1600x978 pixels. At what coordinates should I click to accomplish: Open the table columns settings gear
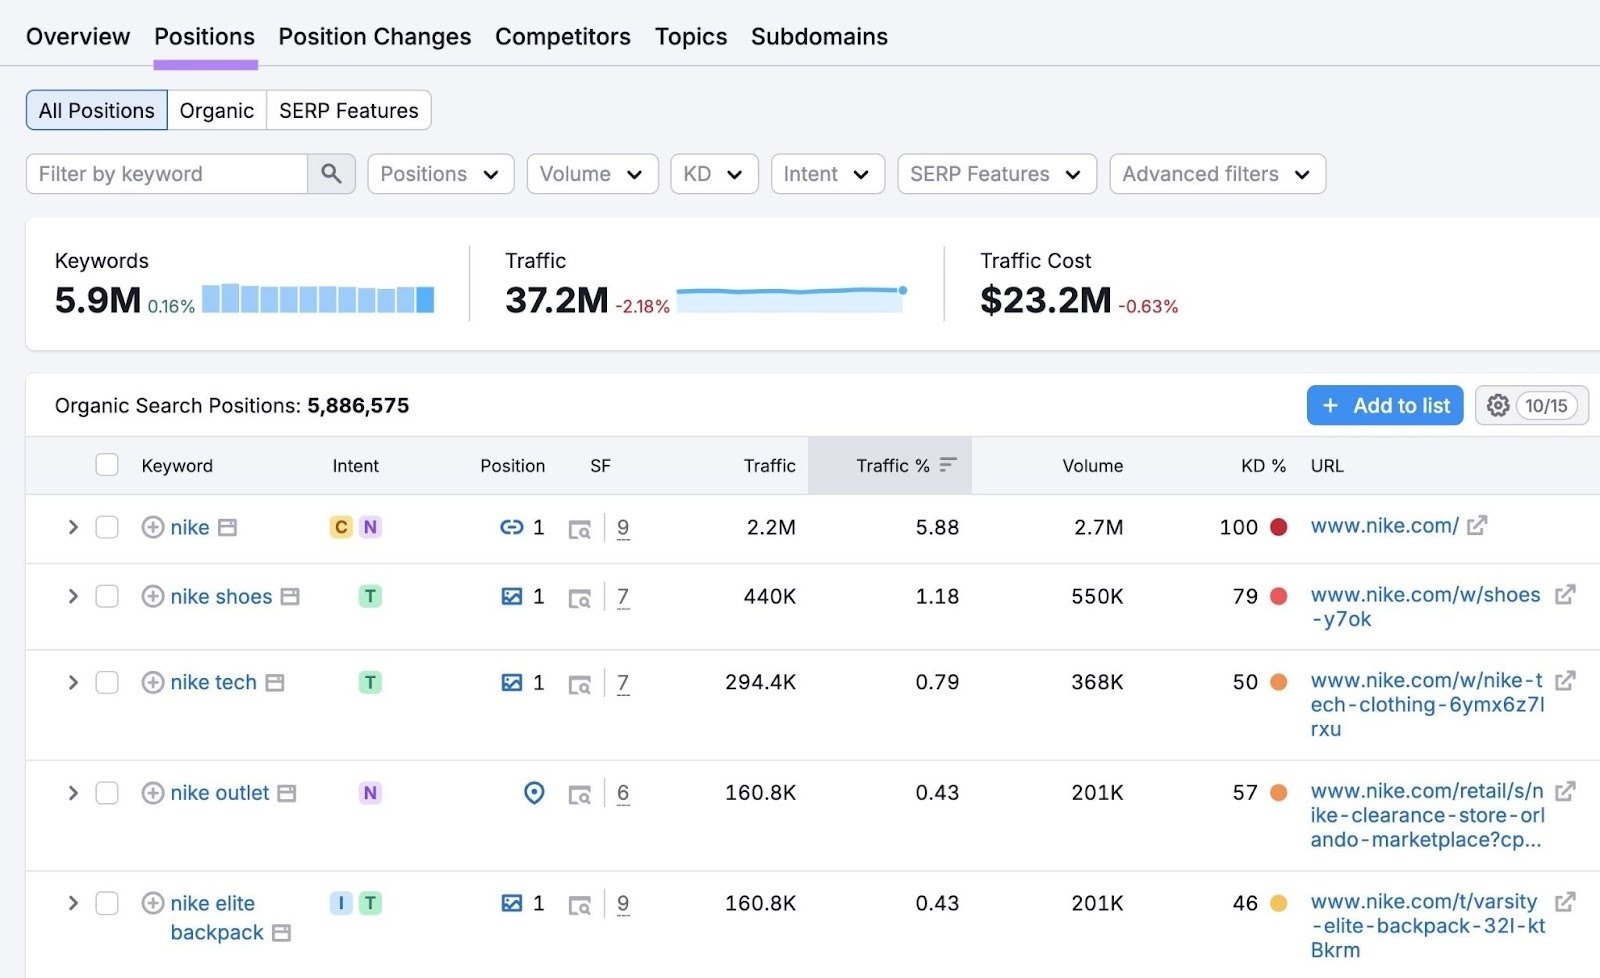tap(1497, 405)
